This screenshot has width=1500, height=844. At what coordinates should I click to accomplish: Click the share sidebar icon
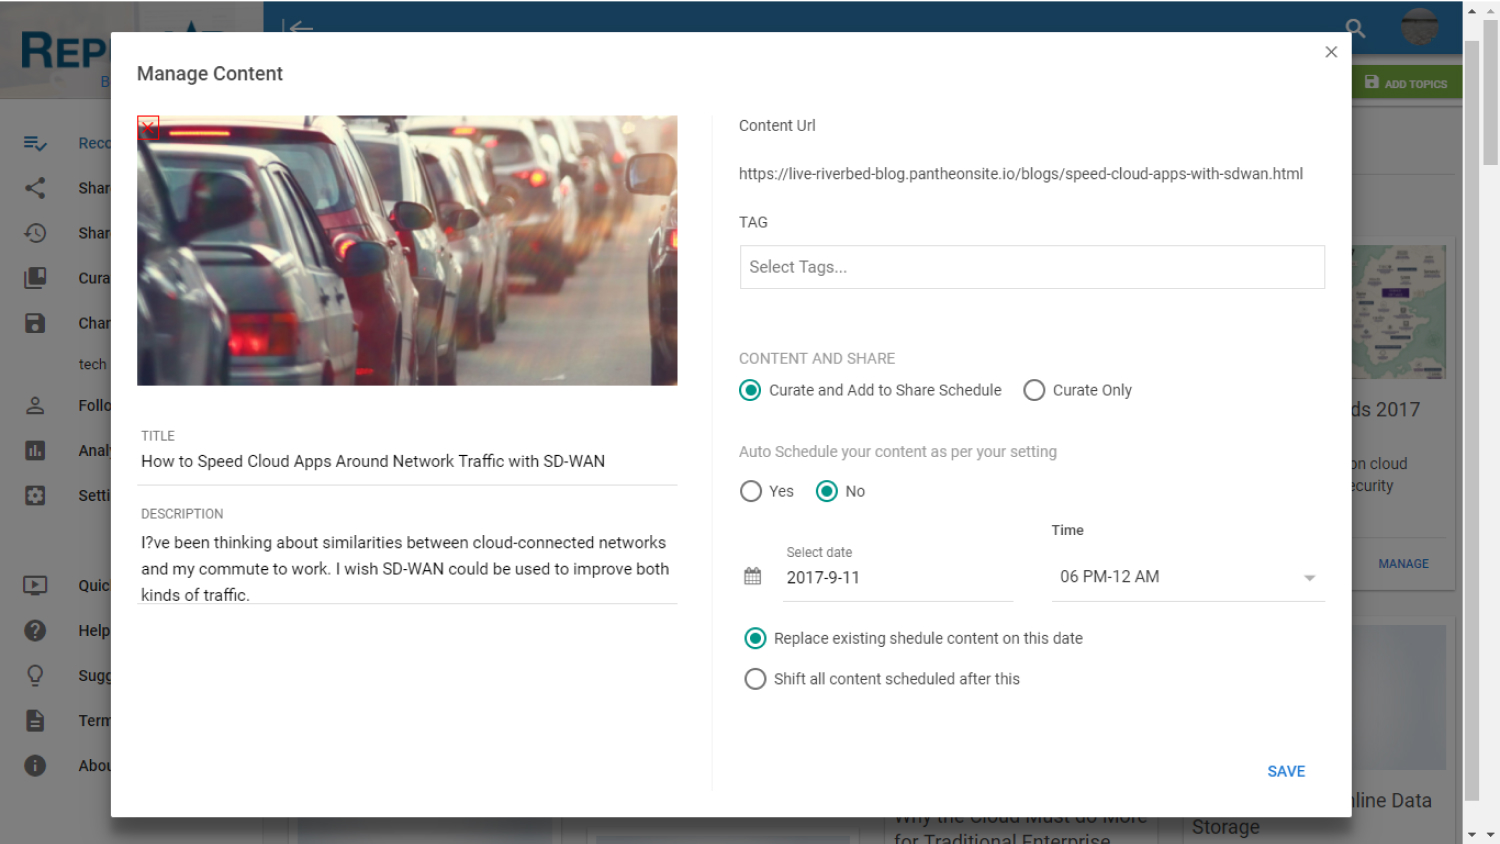click(x=35, y=188)
